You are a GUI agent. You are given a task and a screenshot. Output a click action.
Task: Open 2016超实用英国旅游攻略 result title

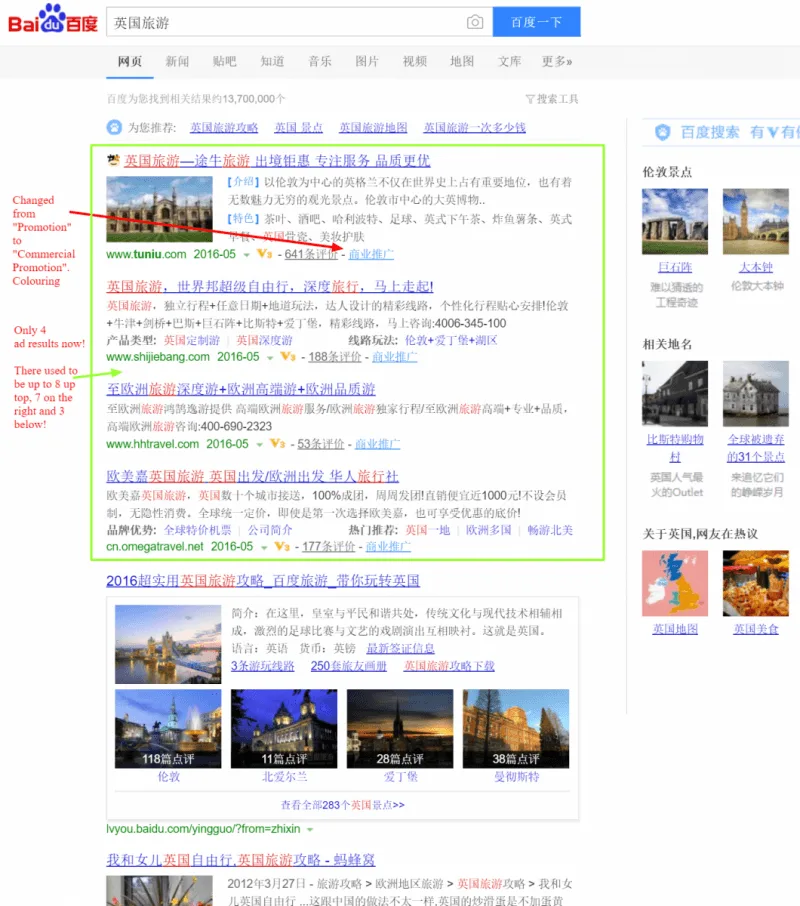263,581
